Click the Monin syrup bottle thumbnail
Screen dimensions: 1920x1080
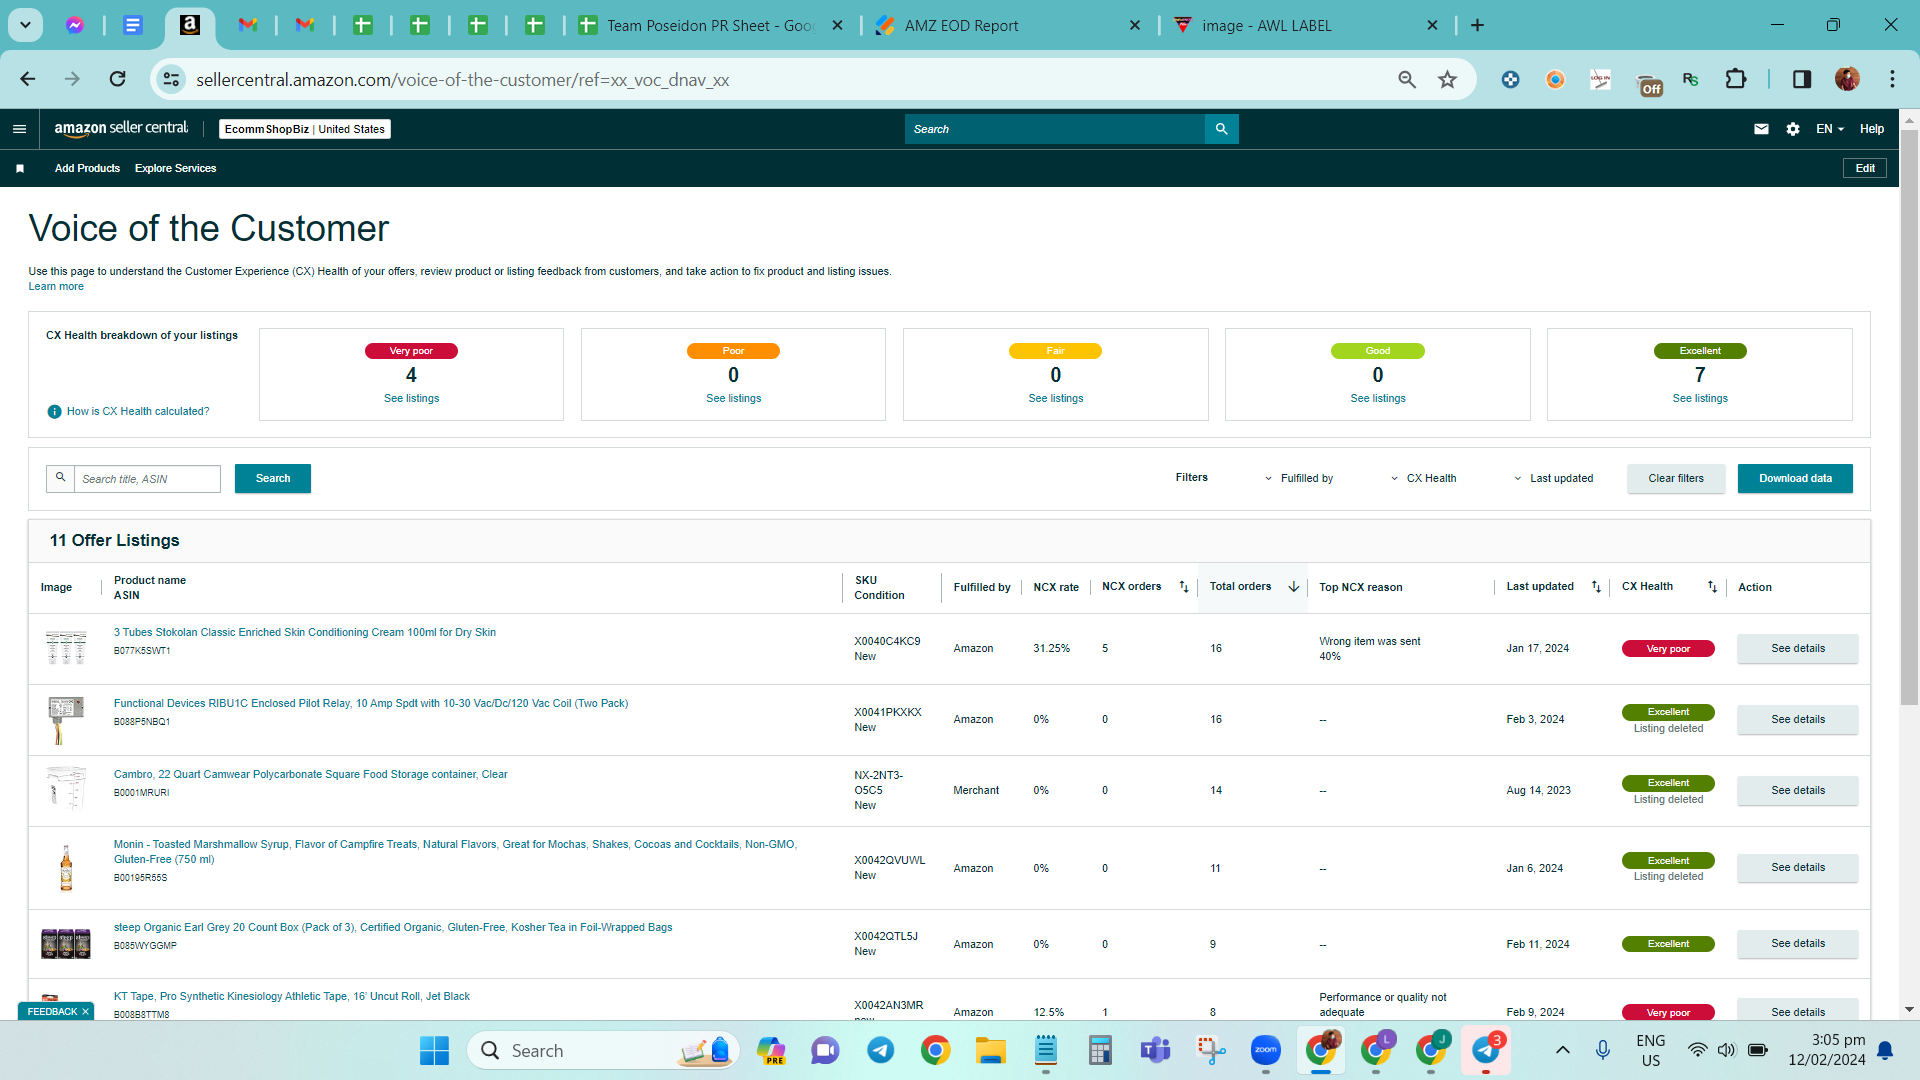pyautogui.click(x=66, y=867)
